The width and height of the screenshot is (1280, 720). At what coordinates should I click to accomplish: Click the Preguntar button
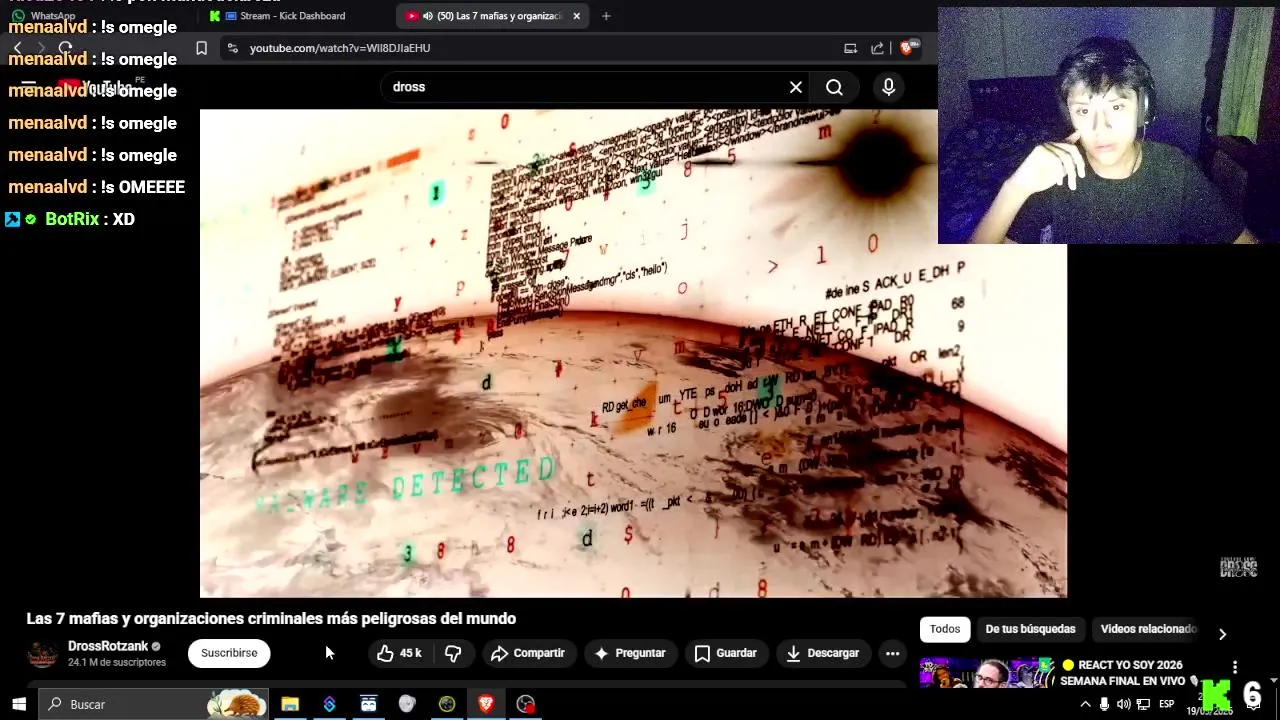coord(630,653)
